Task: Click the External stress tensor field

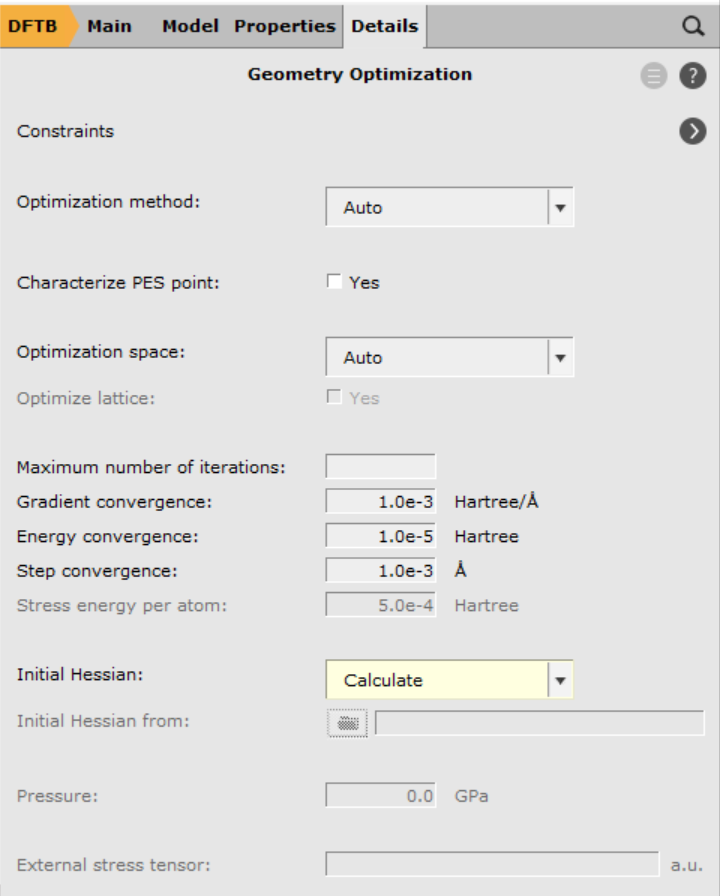Action: (492, 864)
